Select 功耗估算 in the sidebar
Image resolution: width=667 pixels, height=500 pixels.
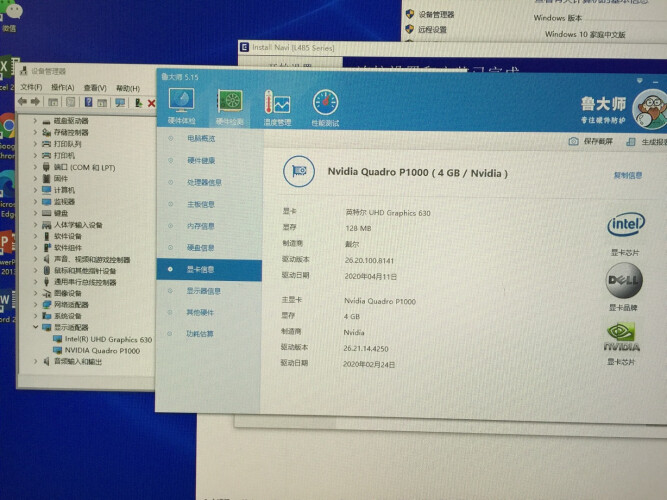pyautogui.click(x=200, y=334)
